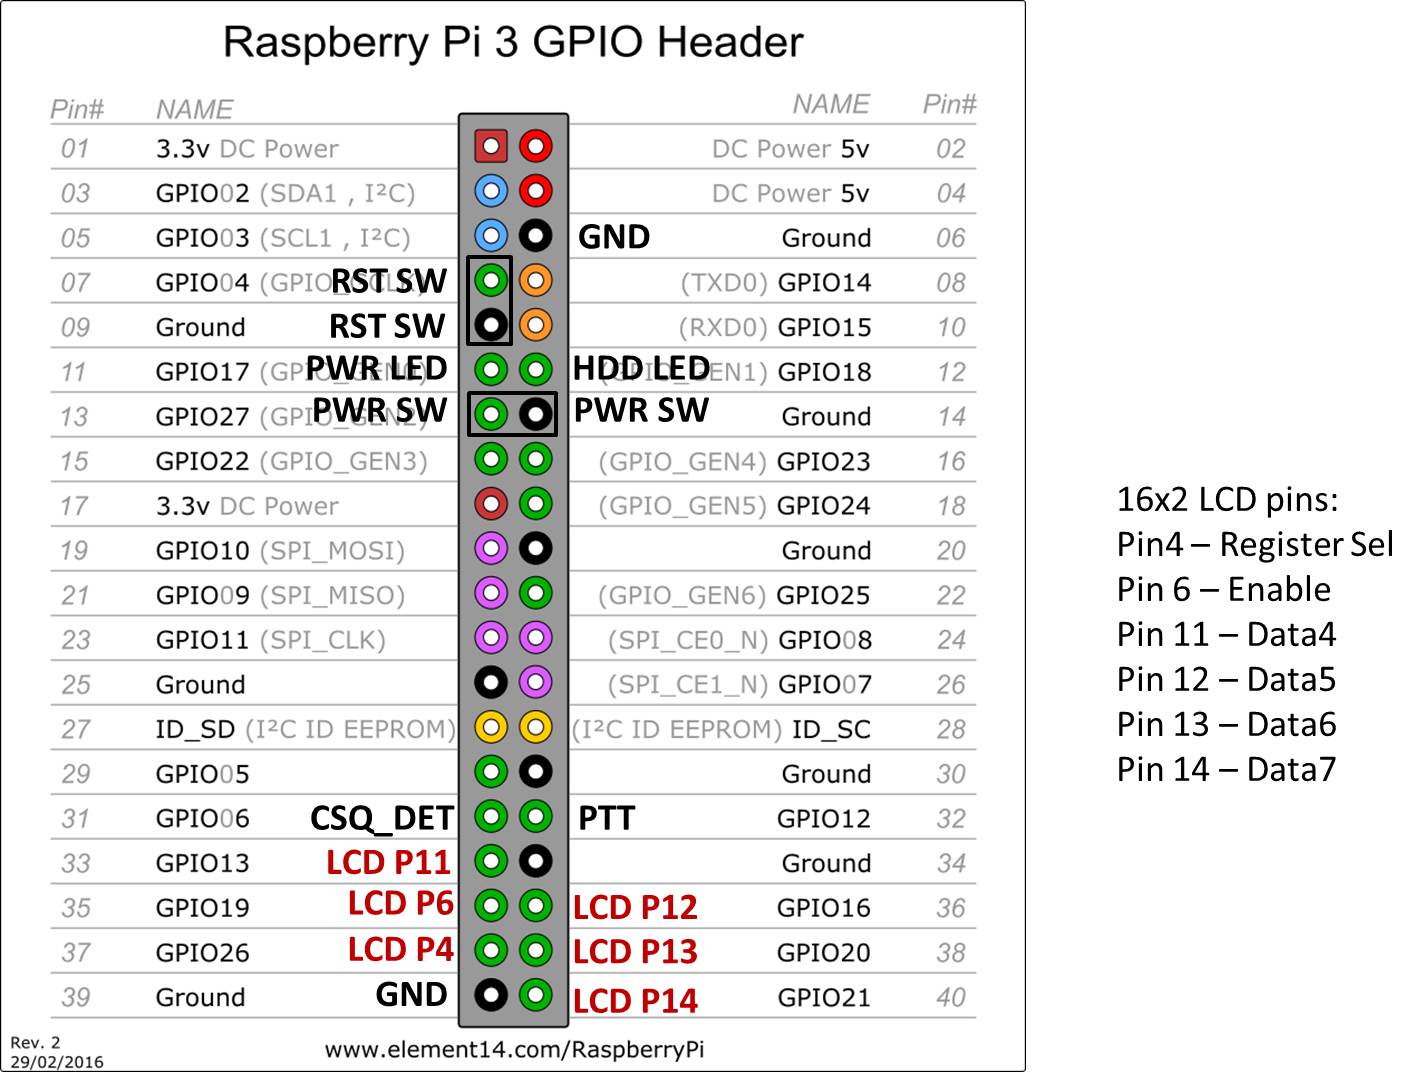The image size is (1418, 1072).
Task: Click the orange RXD0 GPIO15 pin
Action: (536, 325)
